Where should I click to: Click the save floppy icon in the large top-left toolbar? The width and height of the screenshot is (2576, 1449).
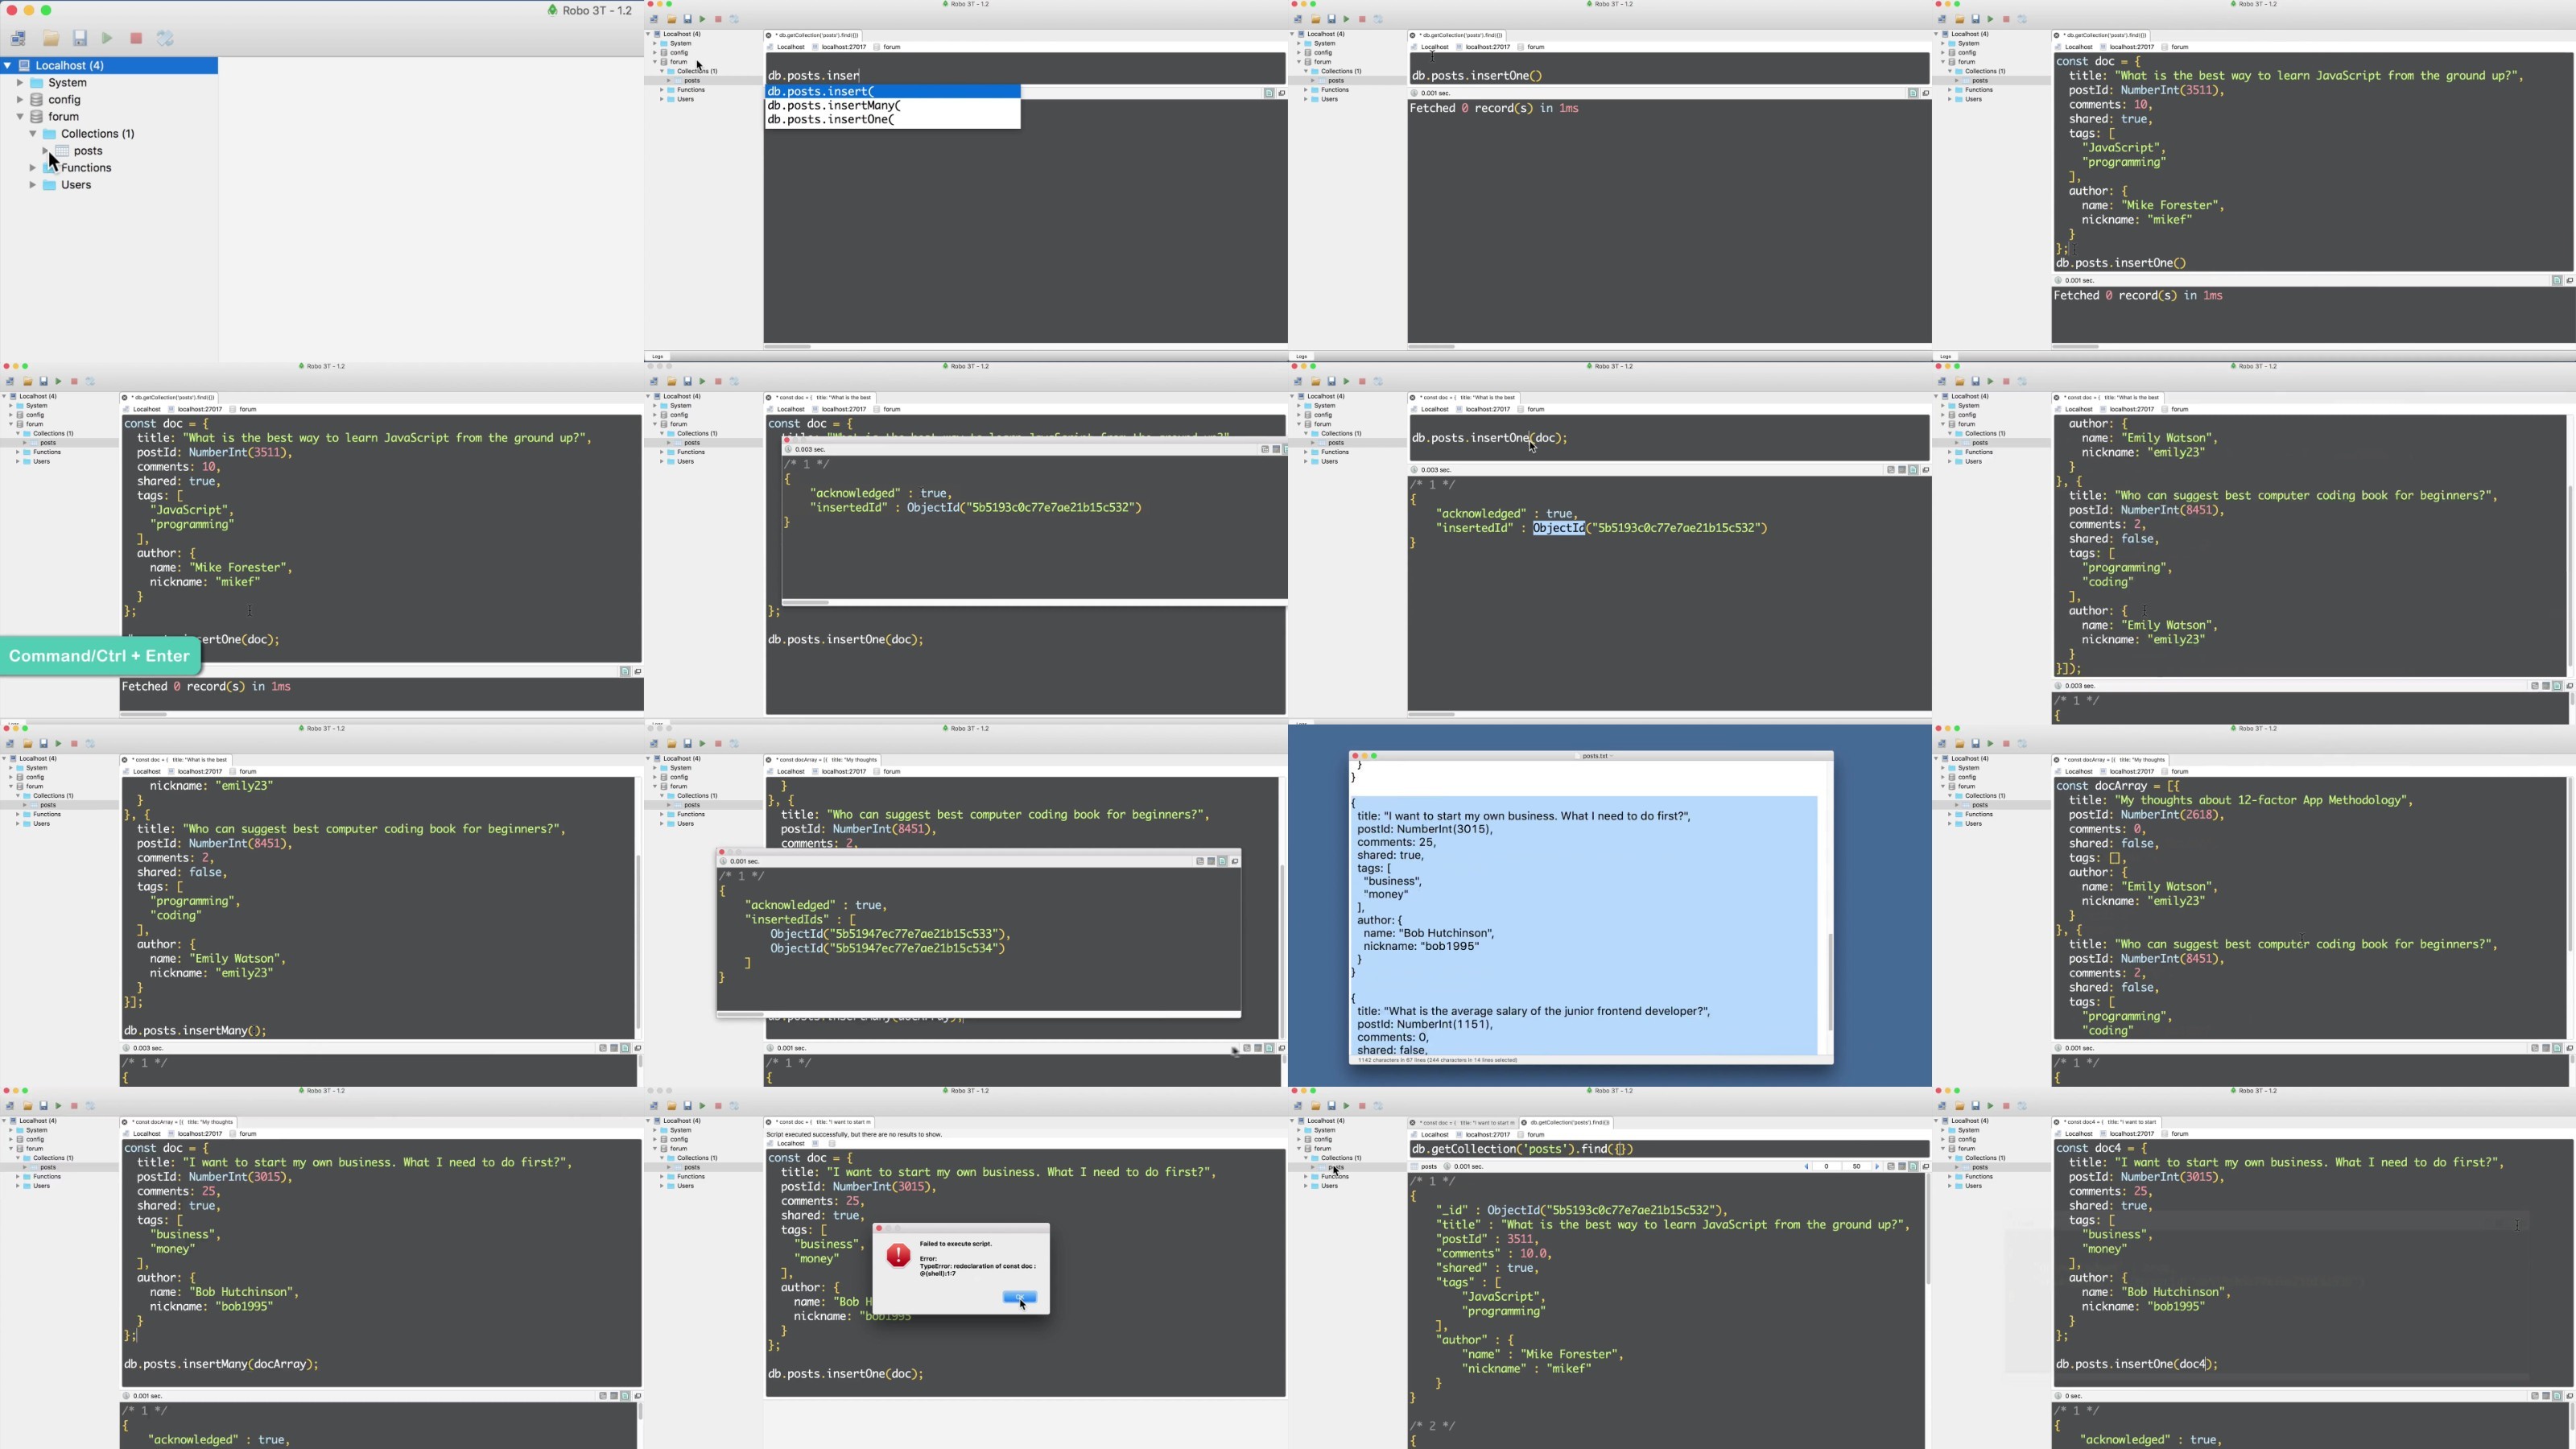(80, 39)
